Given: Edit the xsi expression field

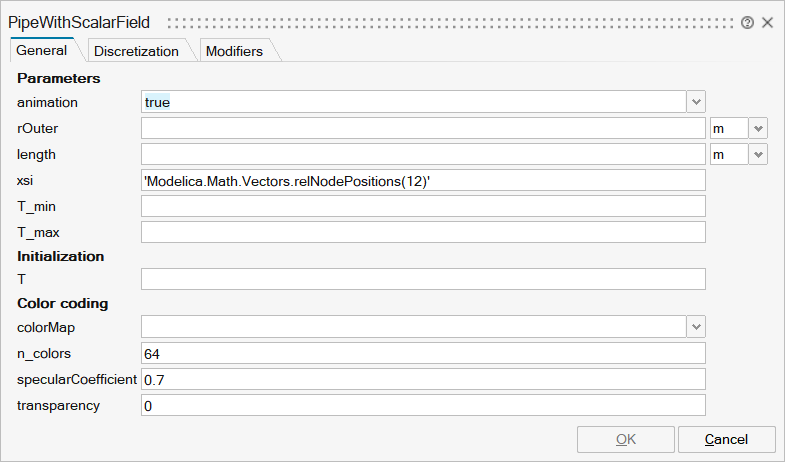Looking at the screenshot, I should [423, 180].
